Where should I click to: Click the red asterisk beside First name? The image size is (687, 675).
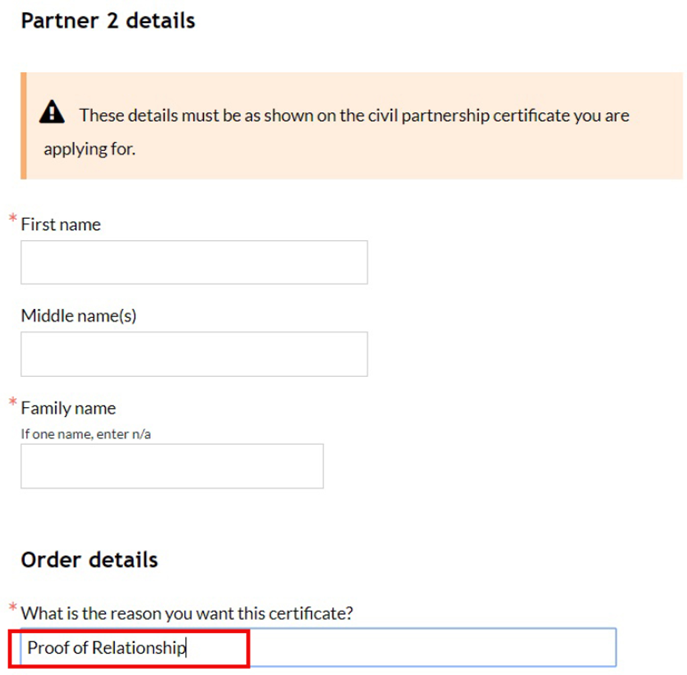(13, 218)
